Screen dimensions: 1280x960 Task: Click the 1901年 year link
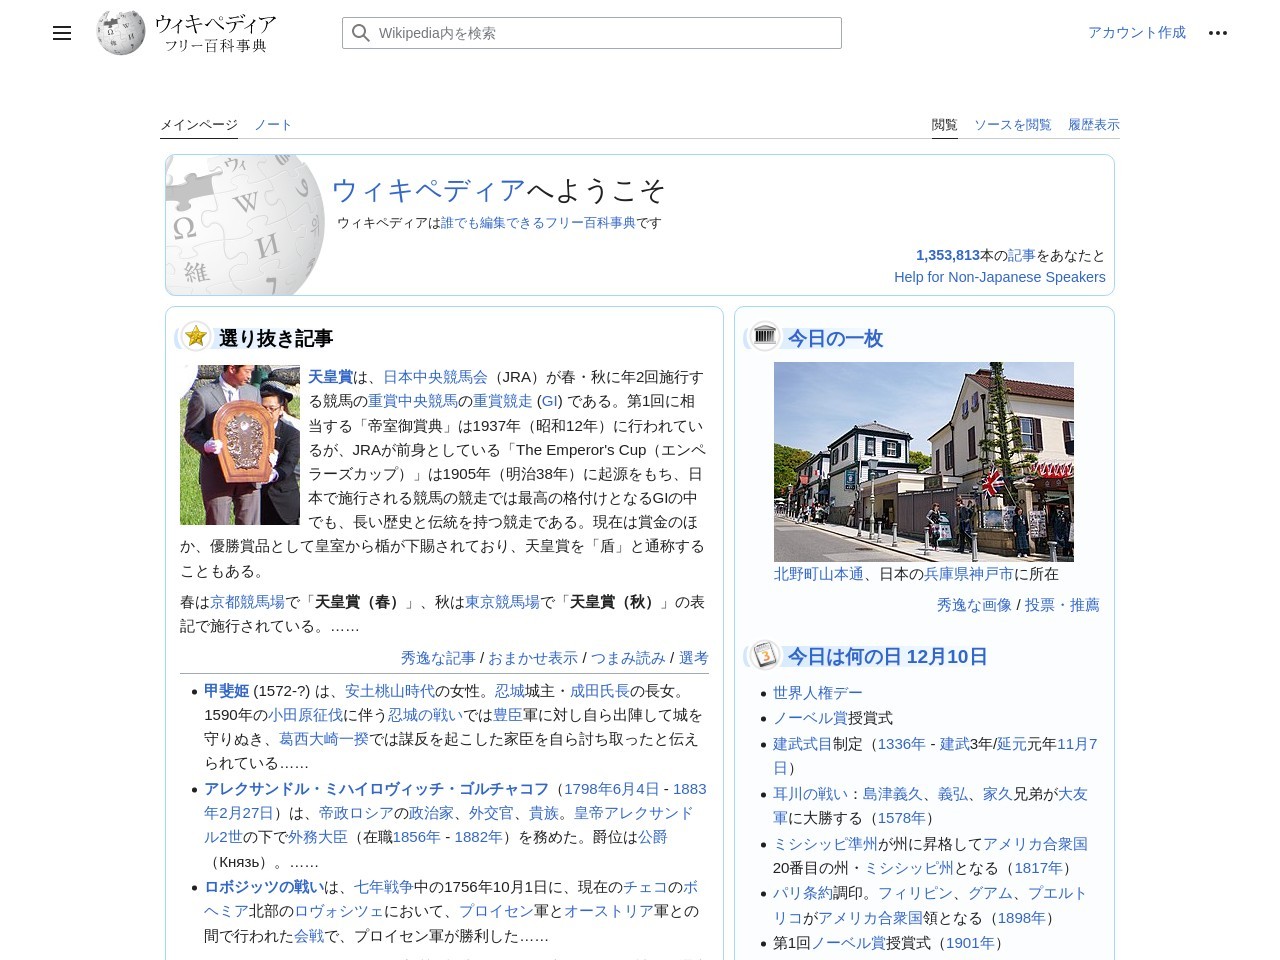970,943
